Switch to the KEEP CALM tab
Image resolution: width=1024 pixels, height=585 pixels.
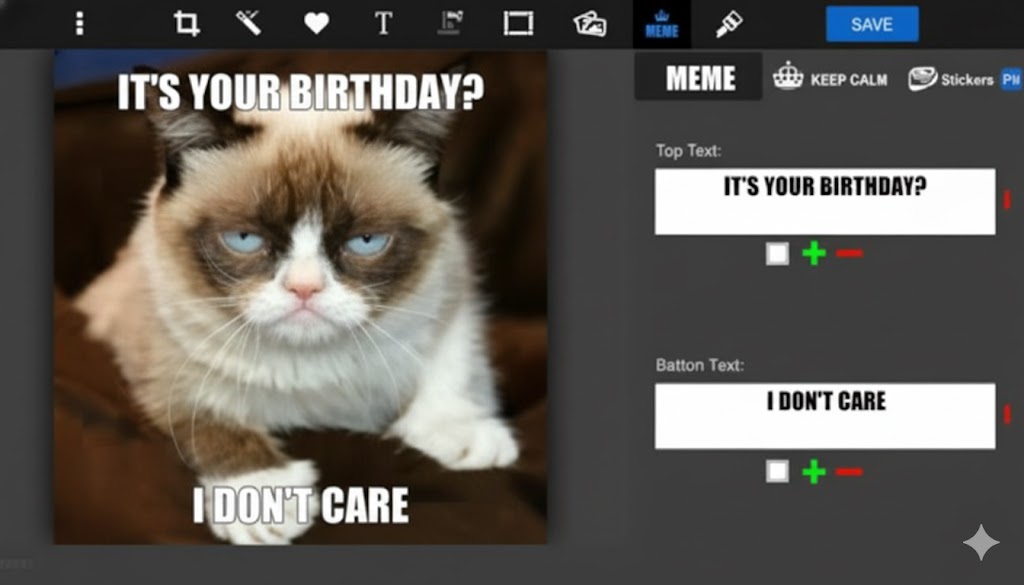tap(831, 78)
